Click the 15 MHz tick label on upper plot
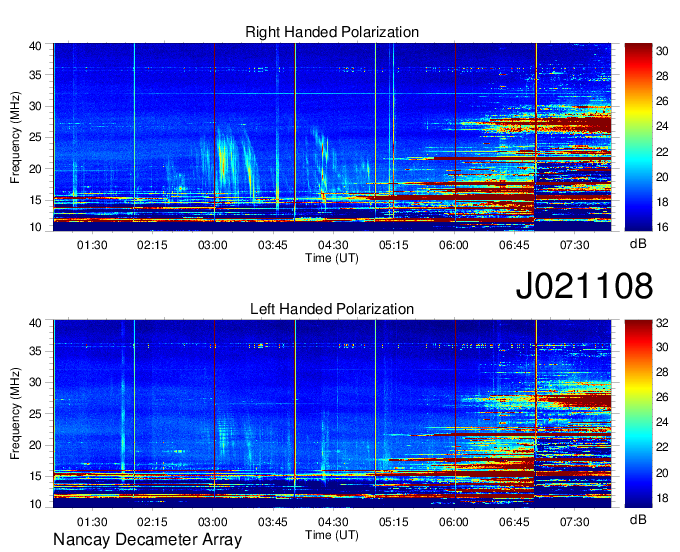This screenshot has width=680, height=552. click(35, 200)
